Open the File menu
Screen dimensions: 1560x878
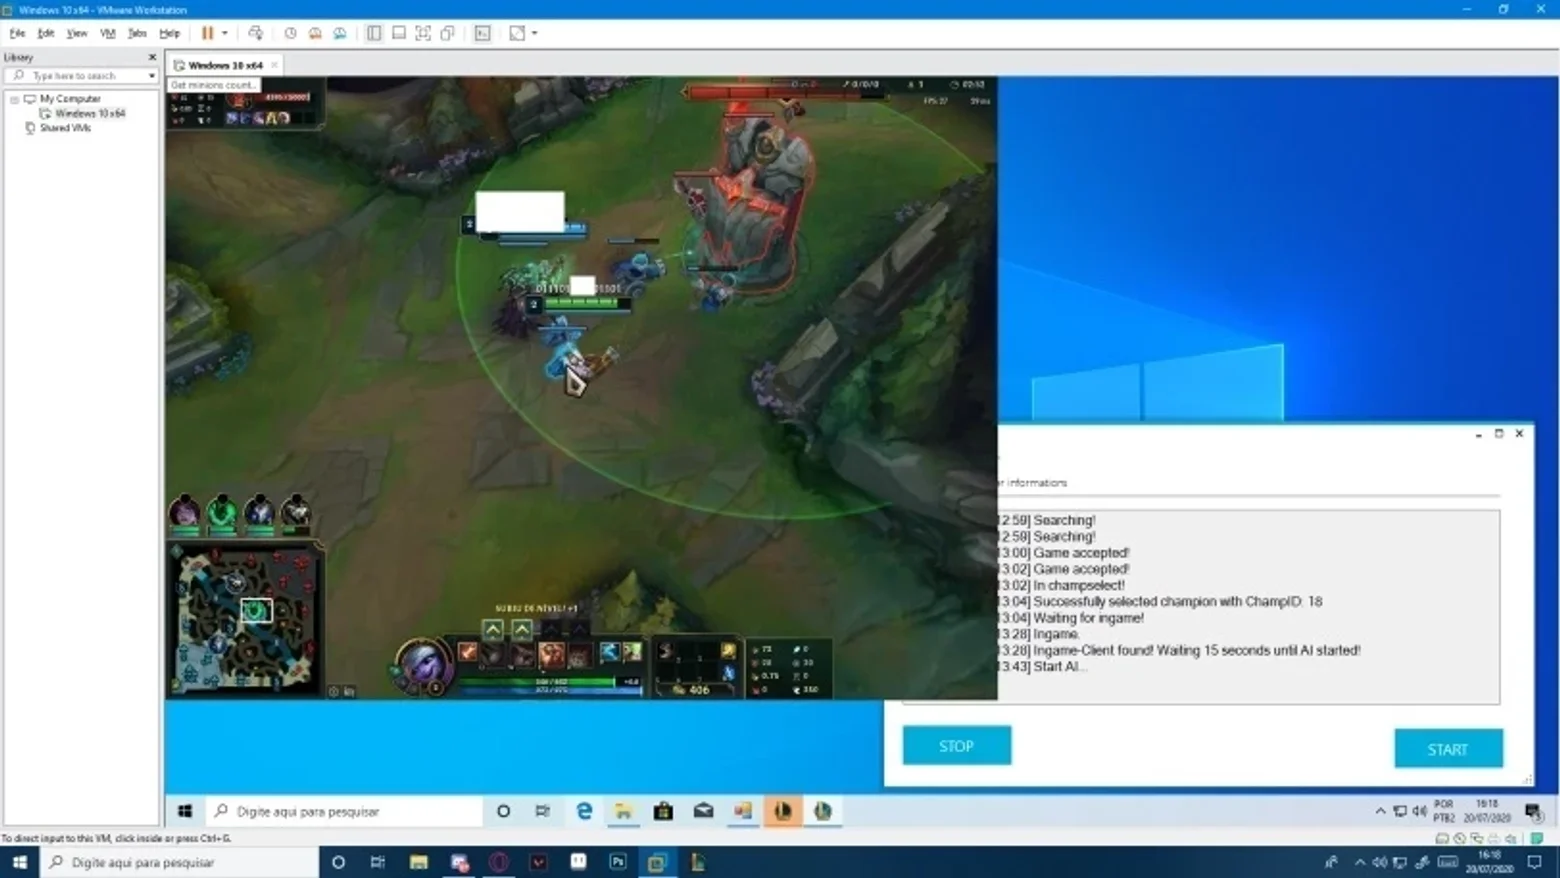pyautogui.click(x=17, y=33)
